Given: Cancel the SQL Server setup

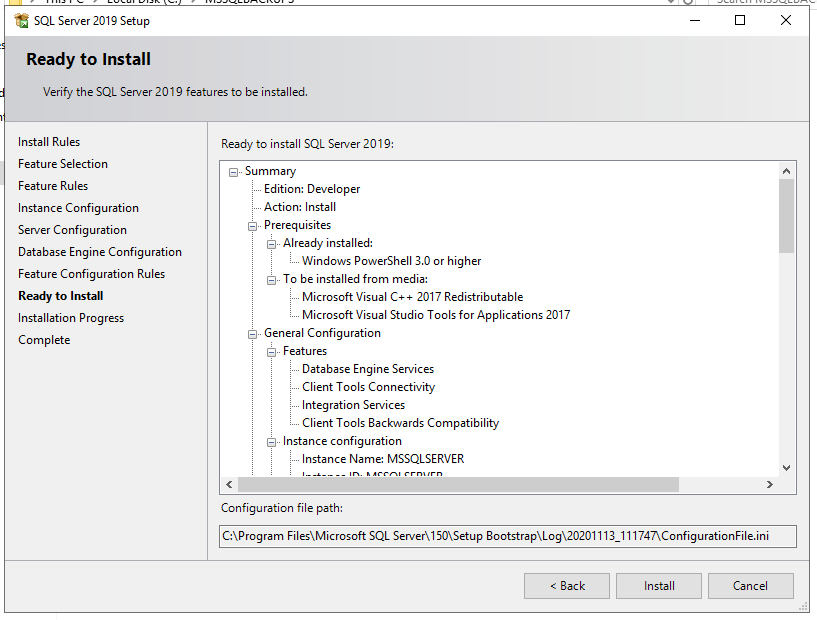Looking at the screenshot, I should 751,586.
